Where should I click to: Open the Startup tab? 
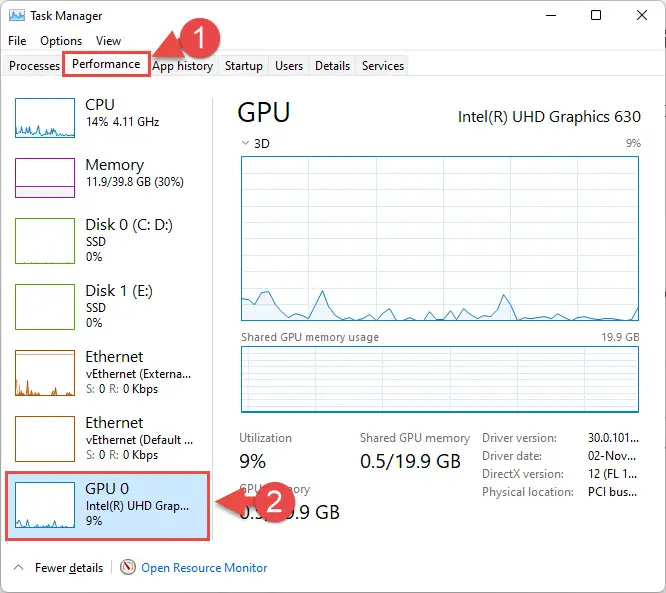tap(243, 66)
